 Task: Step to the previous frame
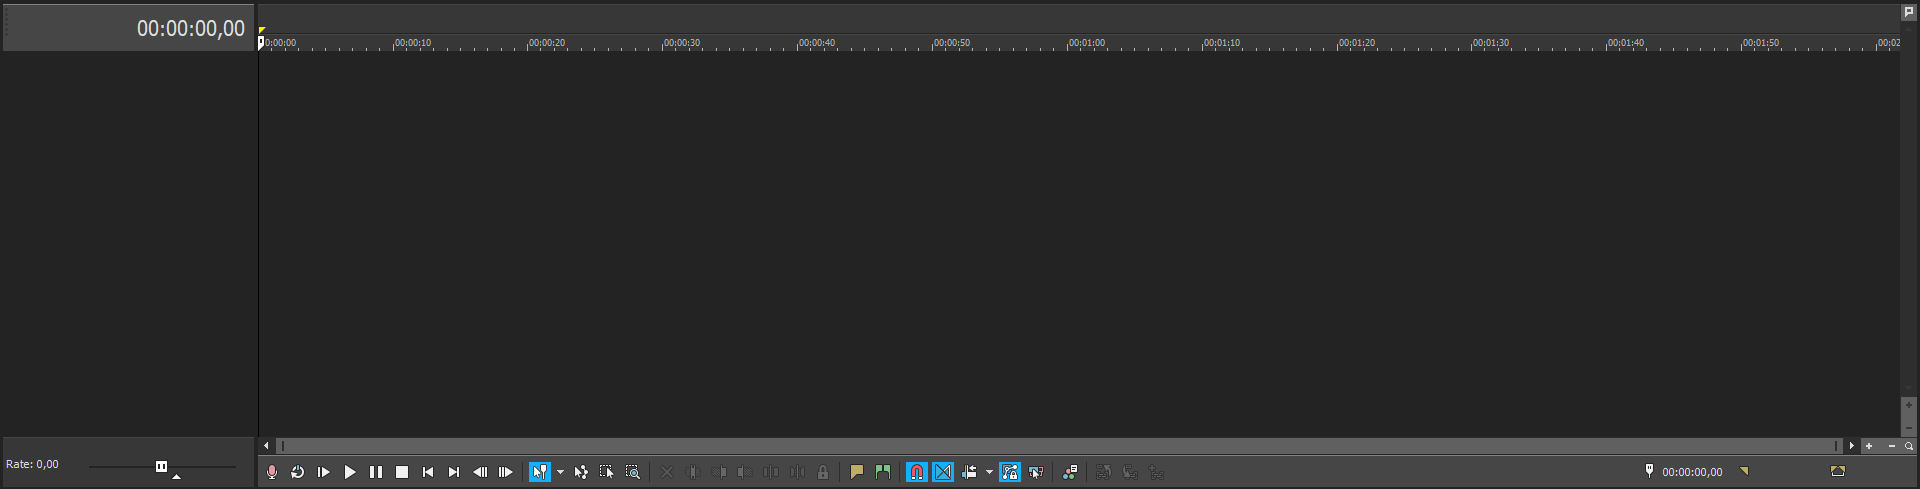click(480, 472)
